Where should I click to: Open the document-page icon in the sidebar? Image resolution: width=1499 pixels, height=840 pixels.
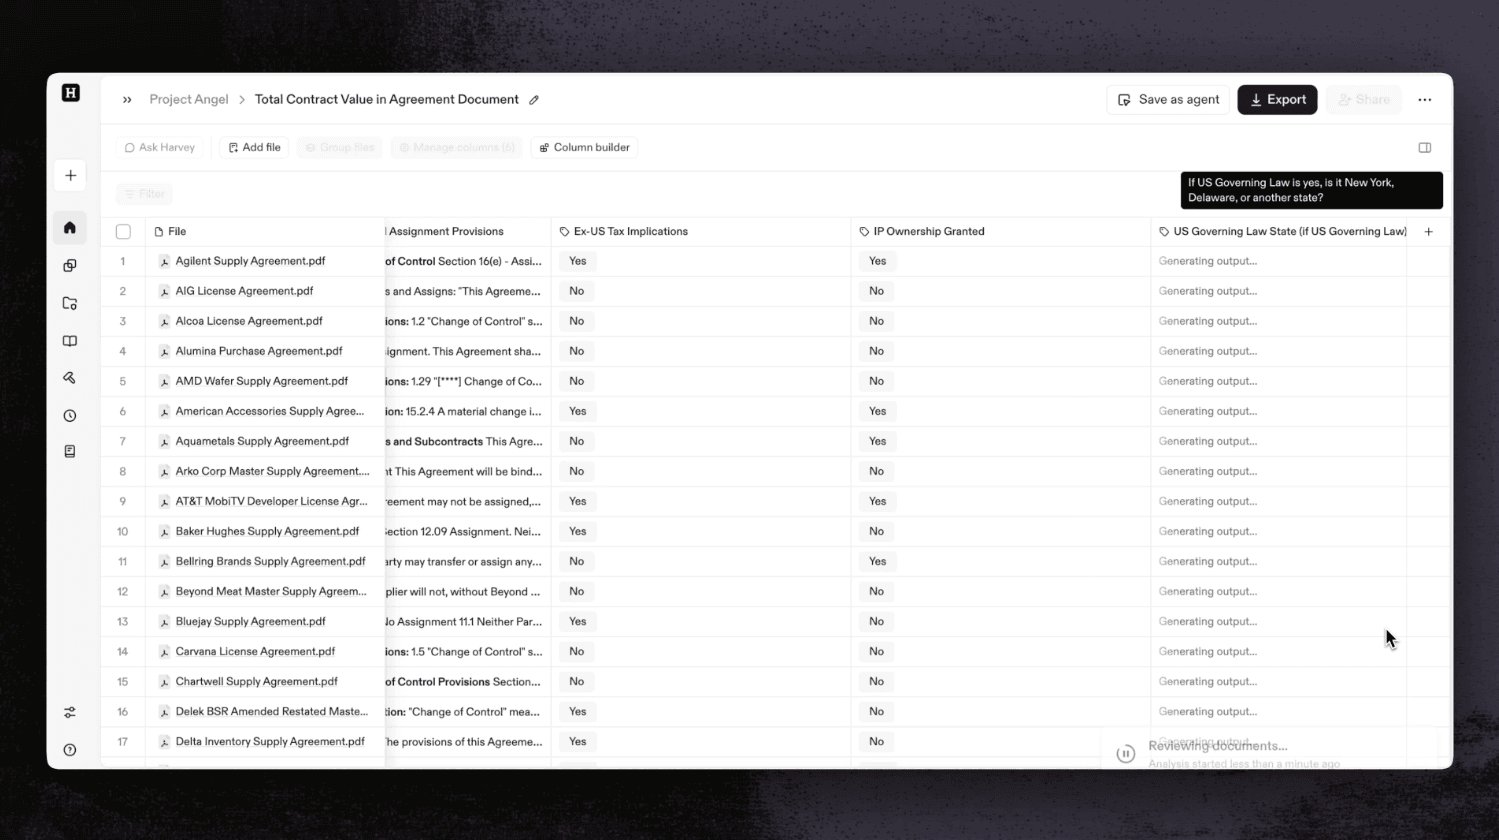tap(70, 452)
